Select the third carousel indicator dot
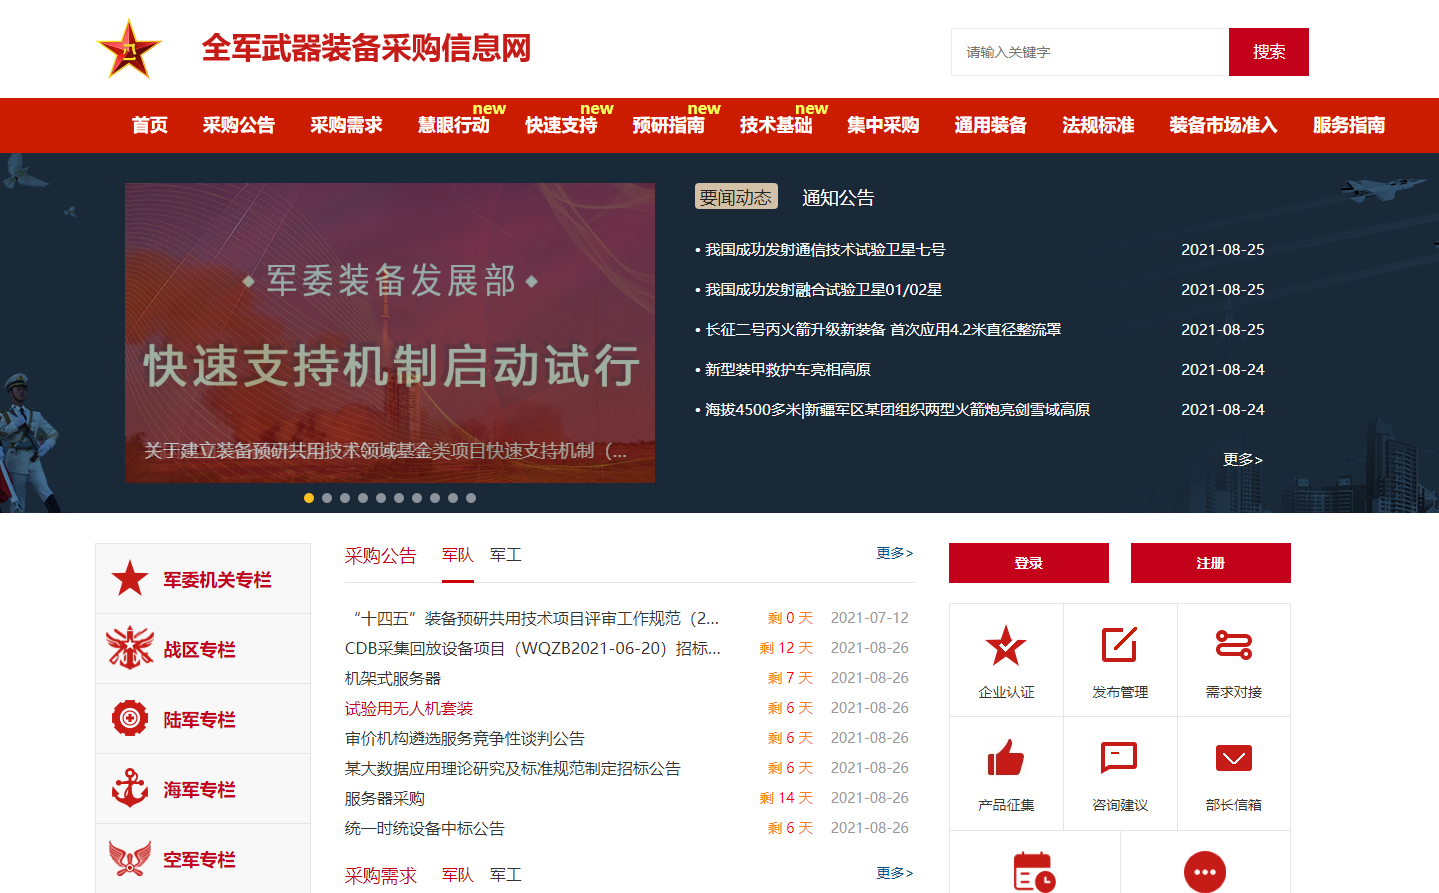Viewport: 1439px width, 893px height. [x=345, y=498]
